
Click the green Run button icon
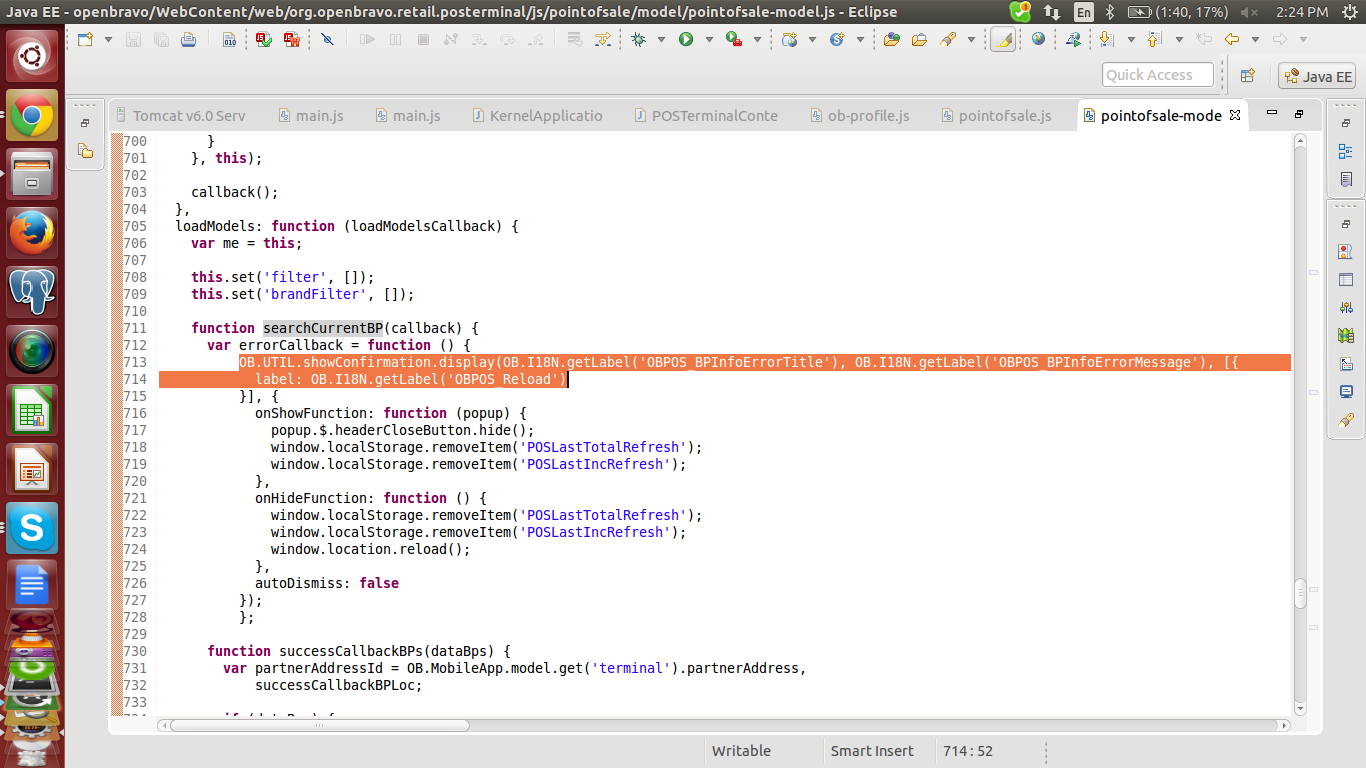point(686,40)
